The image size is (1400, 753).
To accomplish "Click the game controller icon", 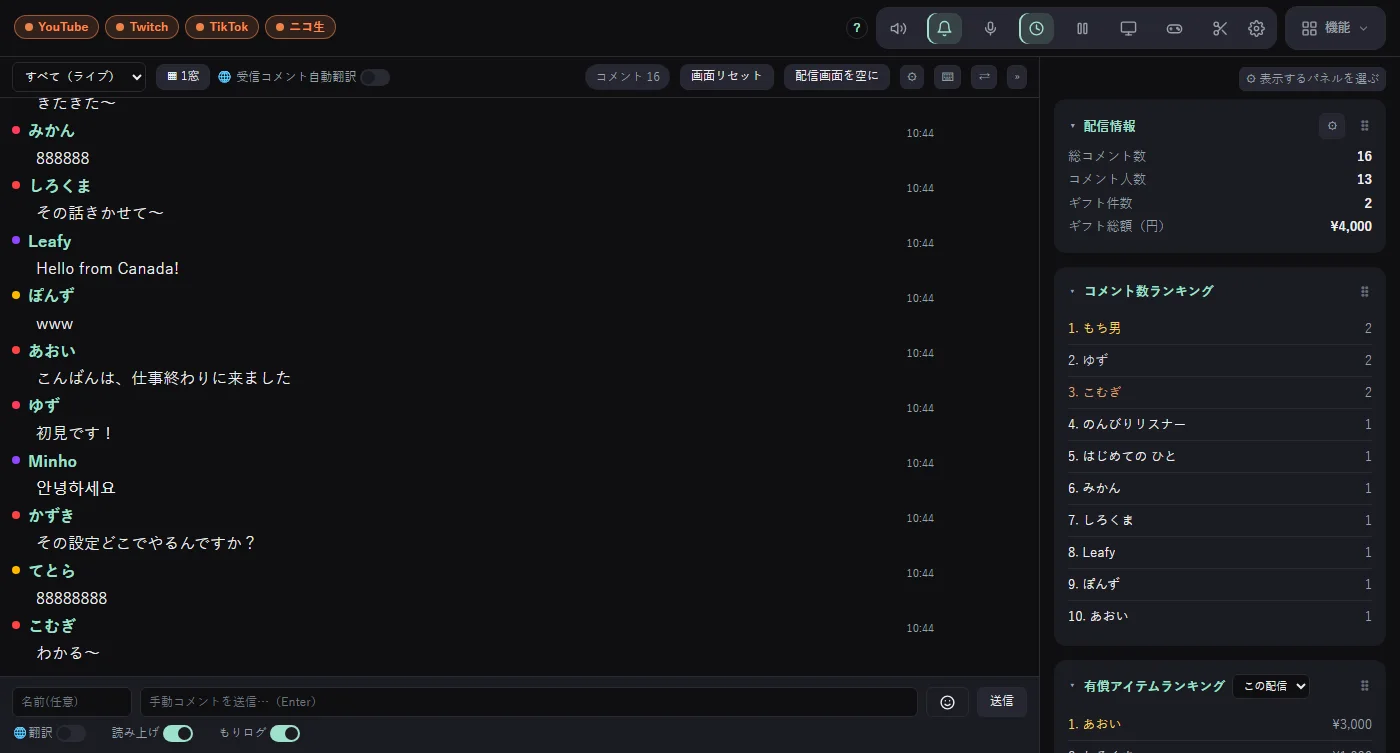I will pyautogui.click(x=1174, y=28).
